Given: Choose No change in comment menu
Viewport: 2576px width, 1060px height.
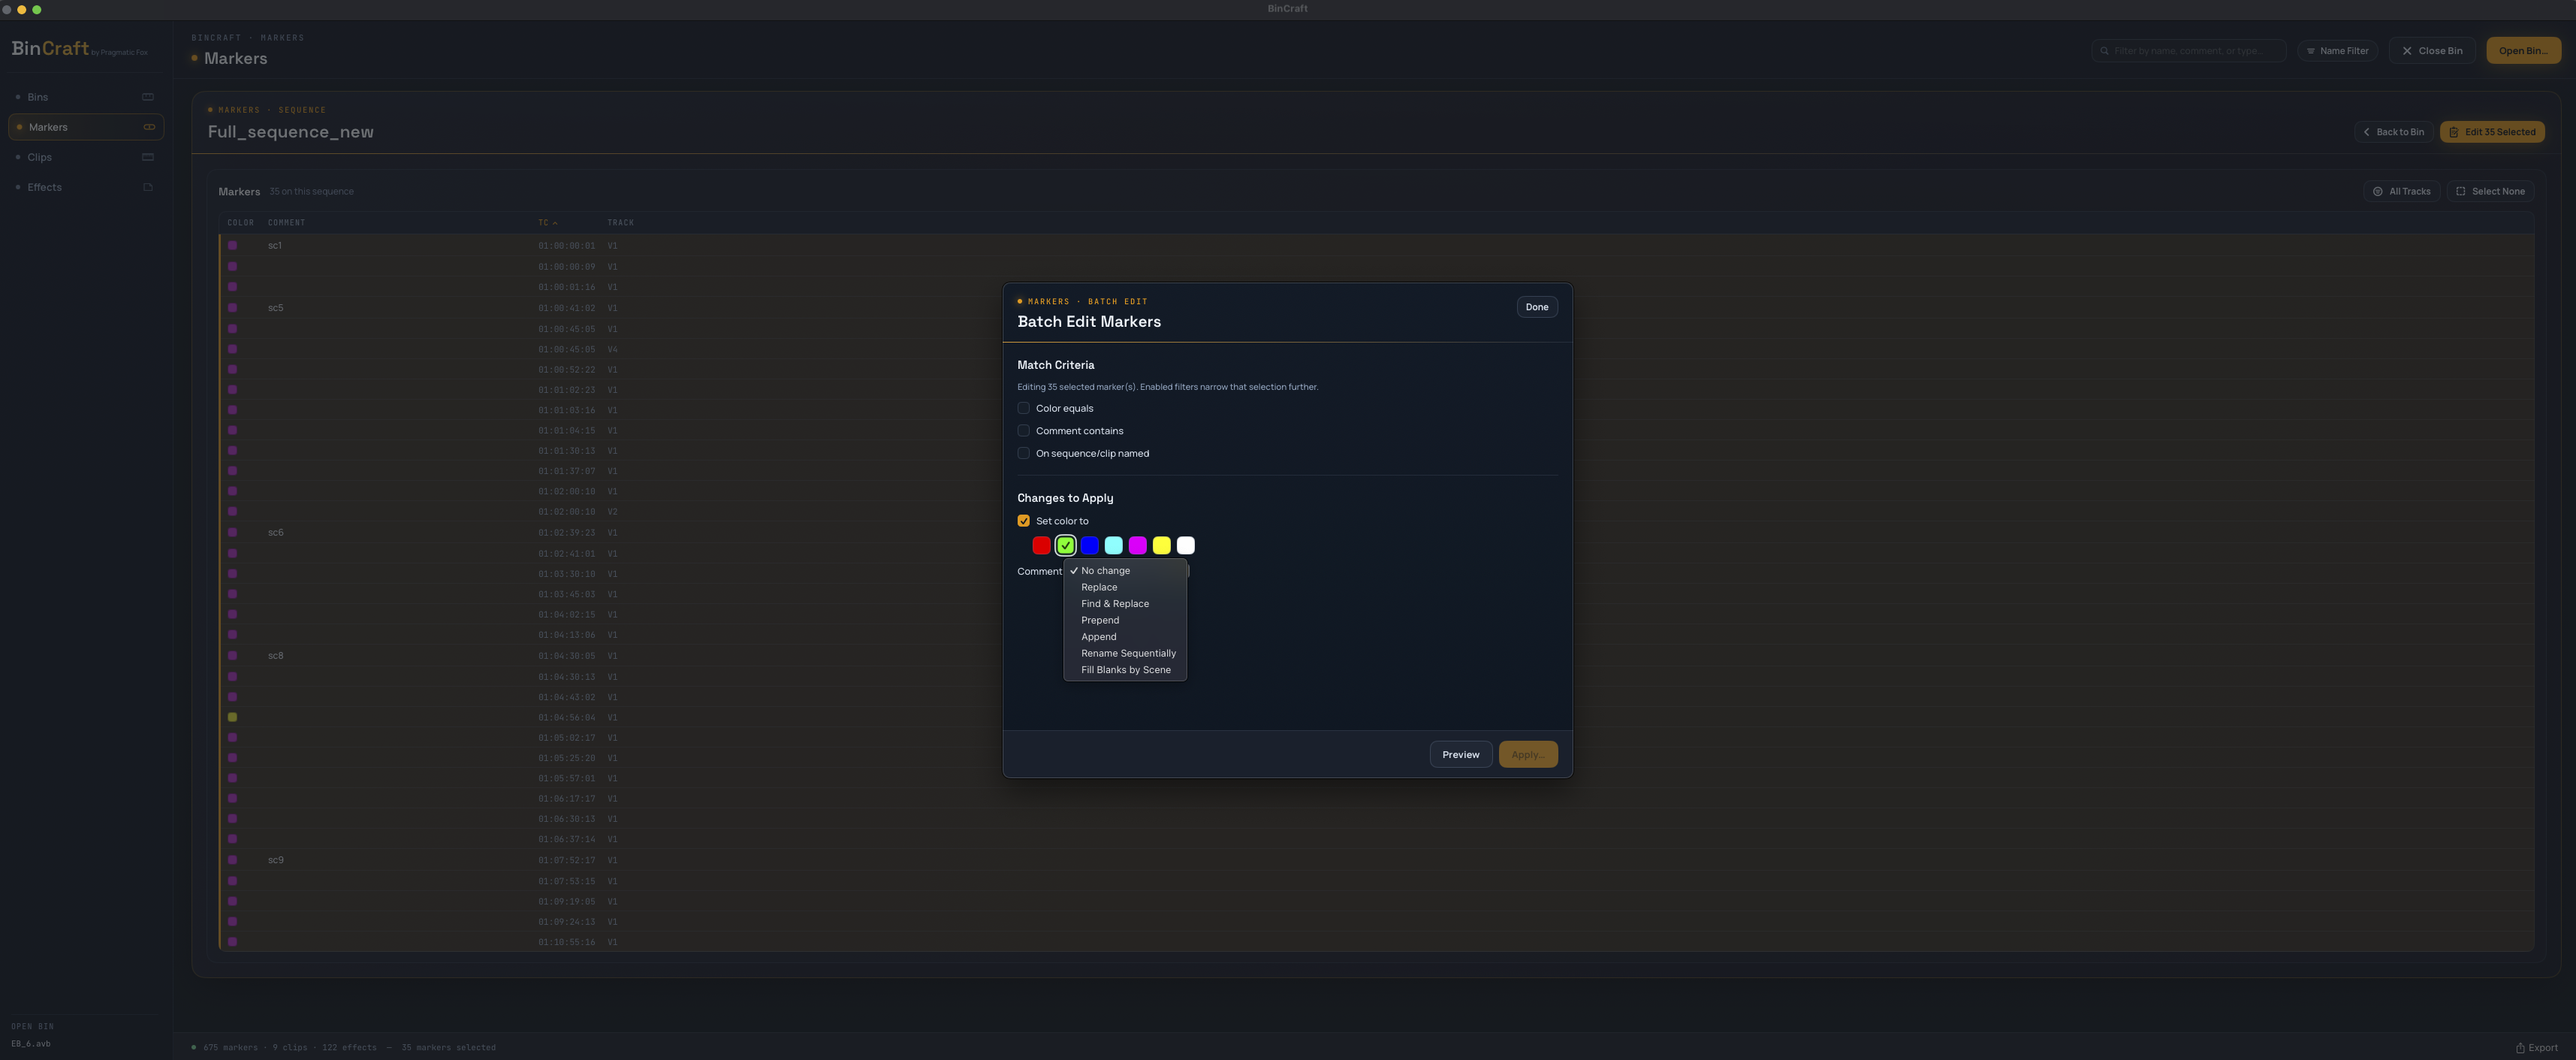Looking at the screenshot, I should (1125, 571).
